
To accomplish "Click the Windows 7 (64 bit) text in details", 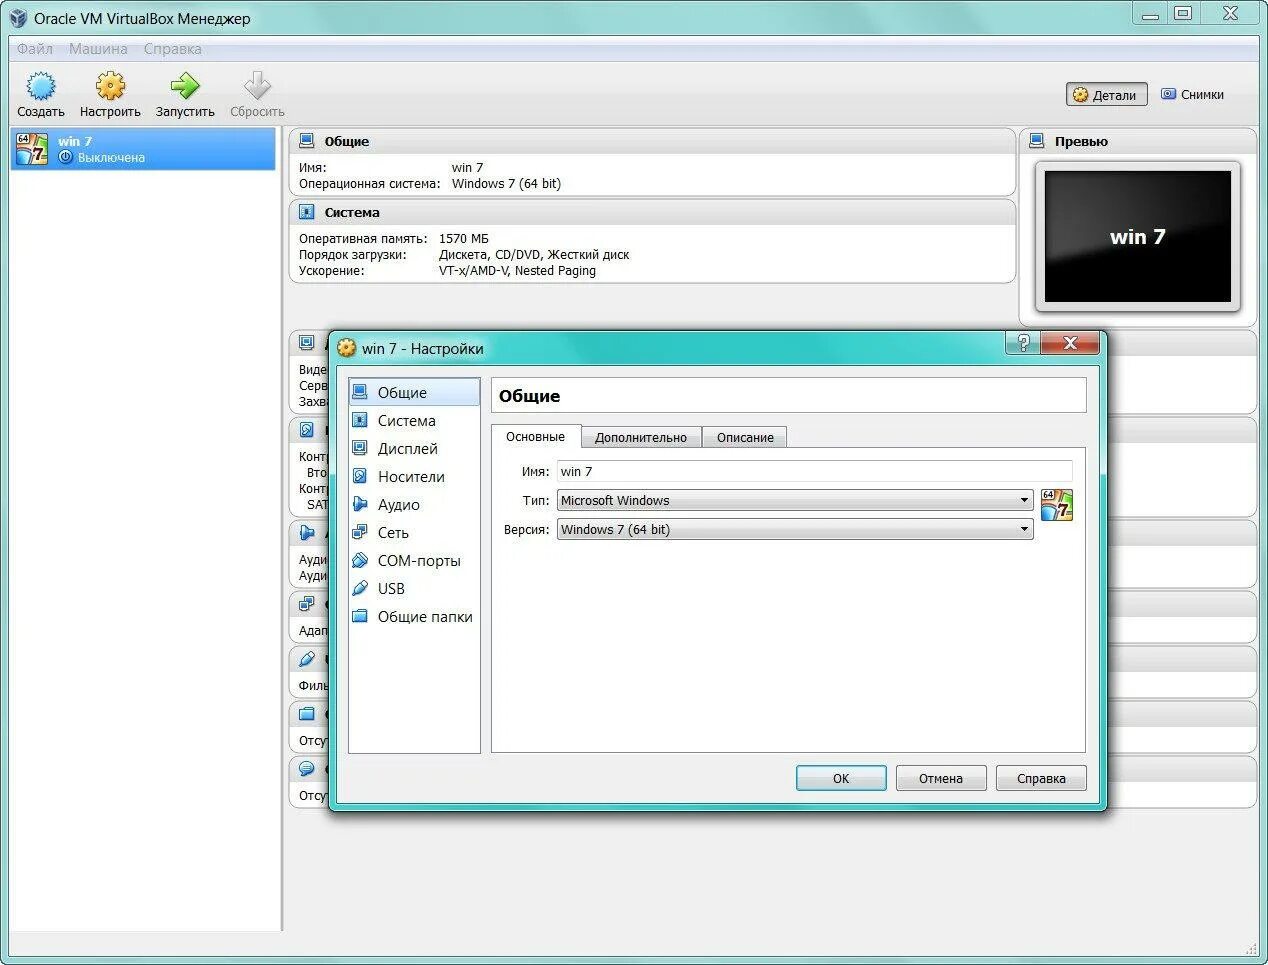I will [506, 184].
